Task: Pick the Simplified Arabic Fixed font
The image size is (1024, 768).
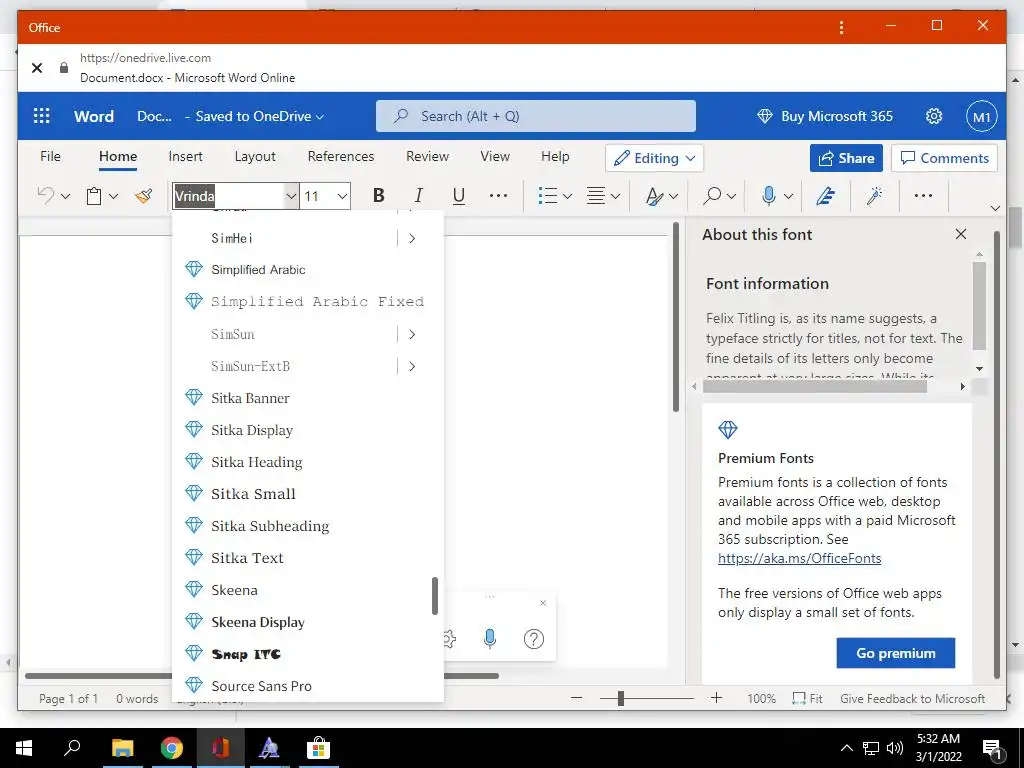Action: 308,302
